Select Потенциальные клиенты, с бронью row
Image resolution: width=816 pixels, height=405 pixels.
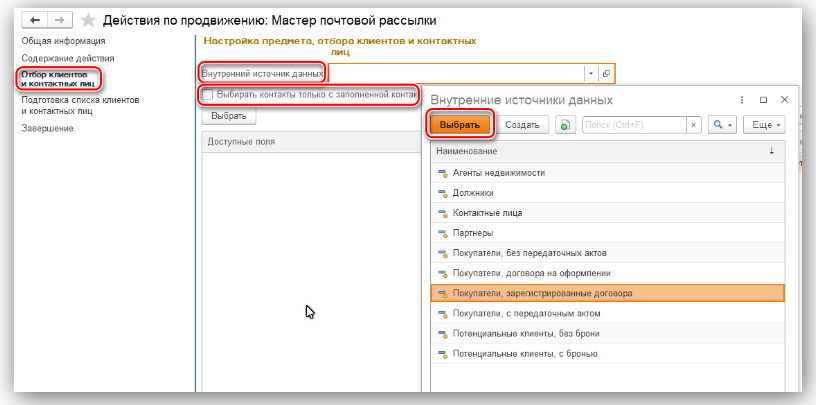pos(608,354)
